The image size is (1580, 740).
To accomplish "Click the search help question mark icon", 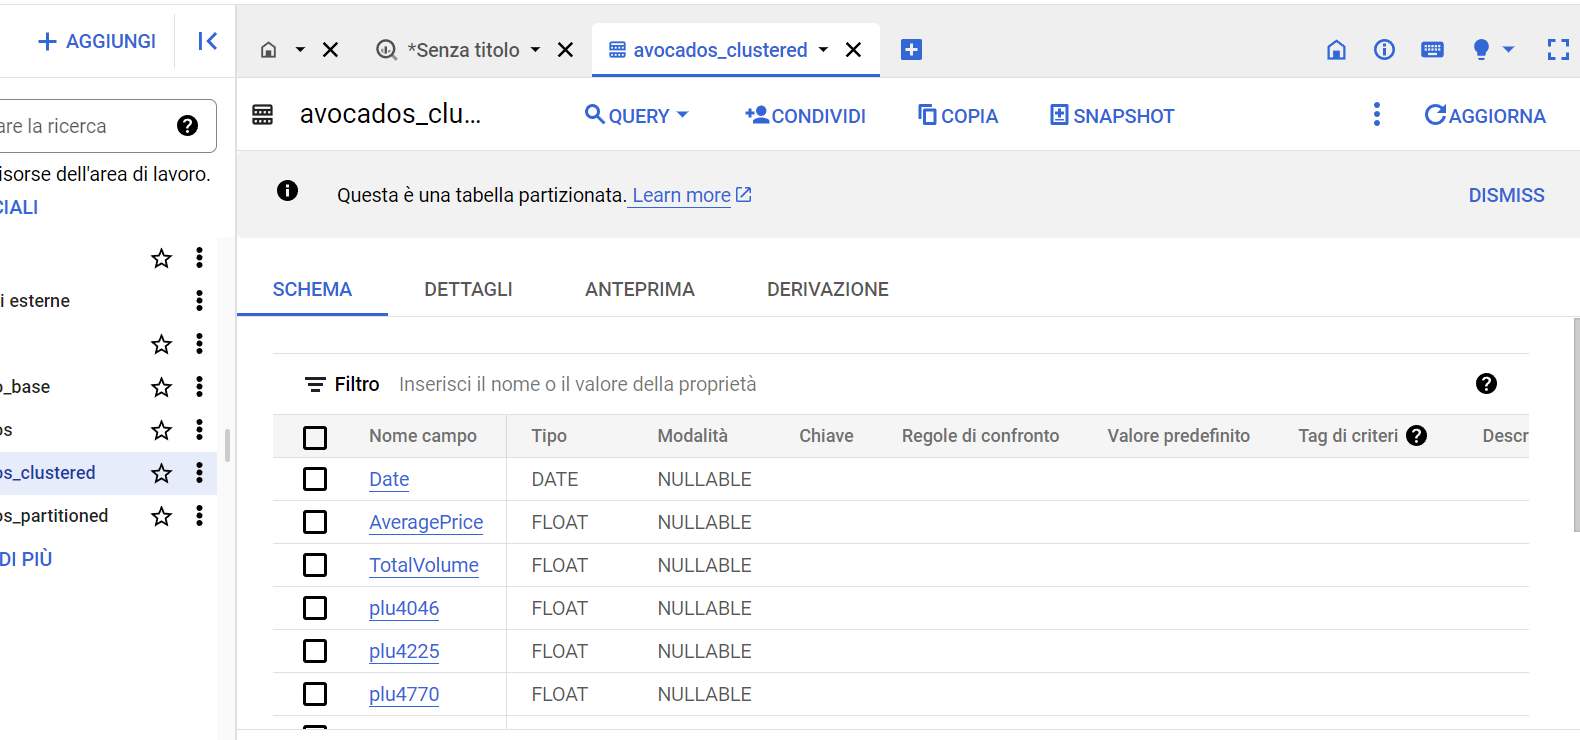I will [187, 126].
